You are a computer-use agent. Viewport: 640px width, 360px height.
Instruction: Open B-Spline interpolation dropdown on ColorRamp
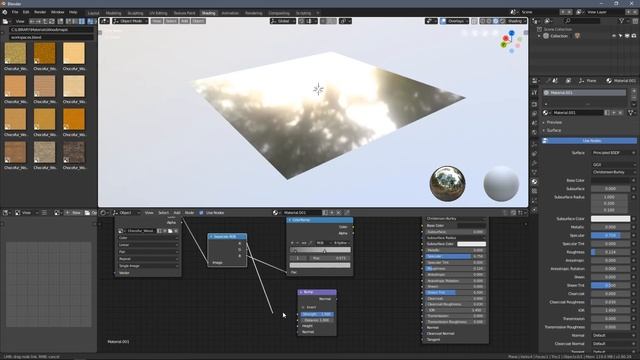(341, 243)
